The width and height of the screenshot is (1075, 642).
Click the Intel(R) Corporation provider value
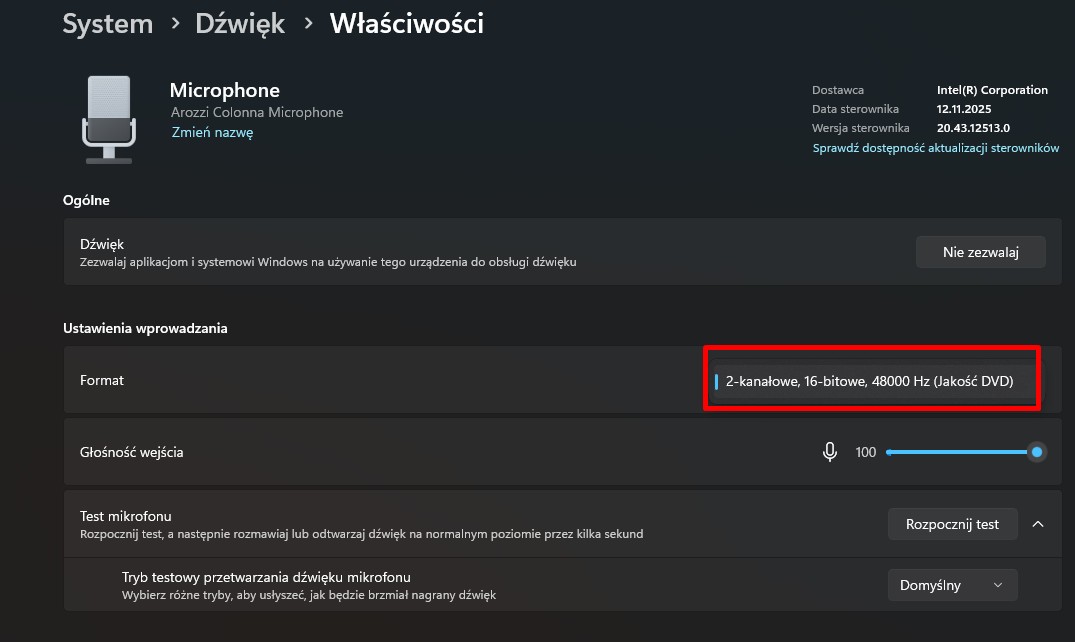coord(992,90)
